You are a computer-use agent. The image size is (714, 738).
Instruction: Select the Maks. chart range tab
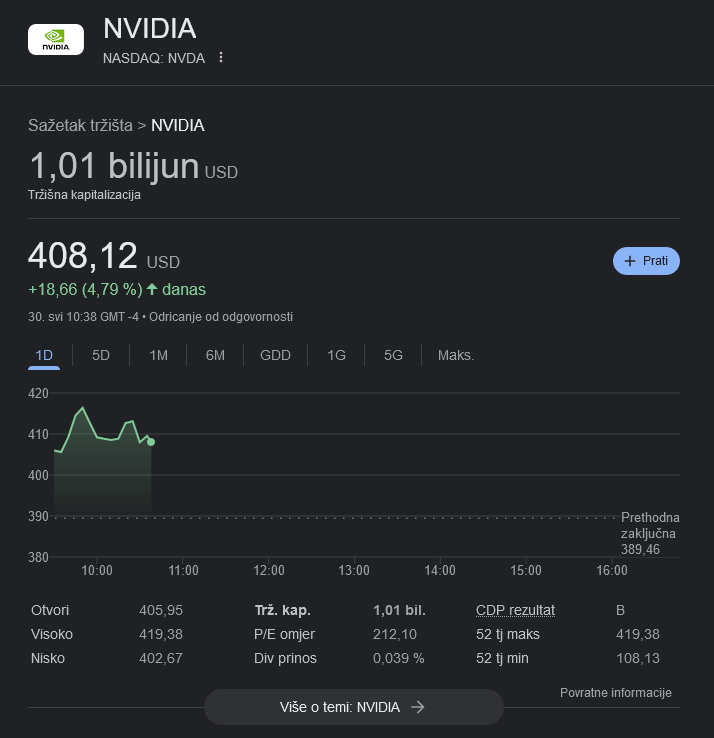[x=456, y=355]
